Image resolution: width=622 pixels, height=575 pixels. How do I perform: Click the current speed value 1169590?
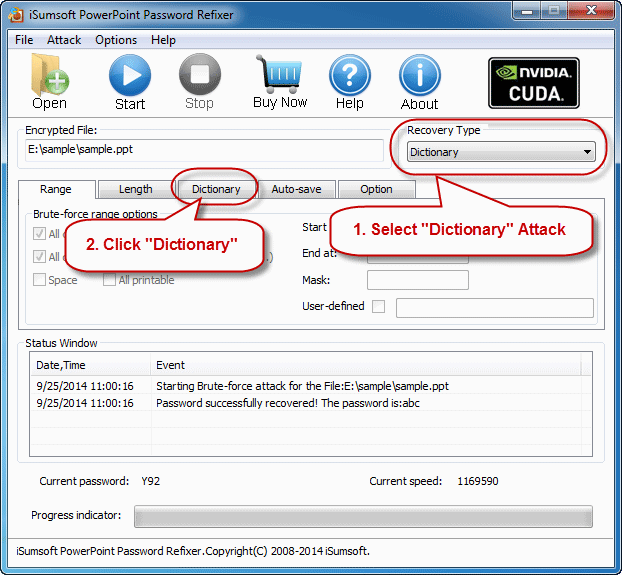coord(478,481)
